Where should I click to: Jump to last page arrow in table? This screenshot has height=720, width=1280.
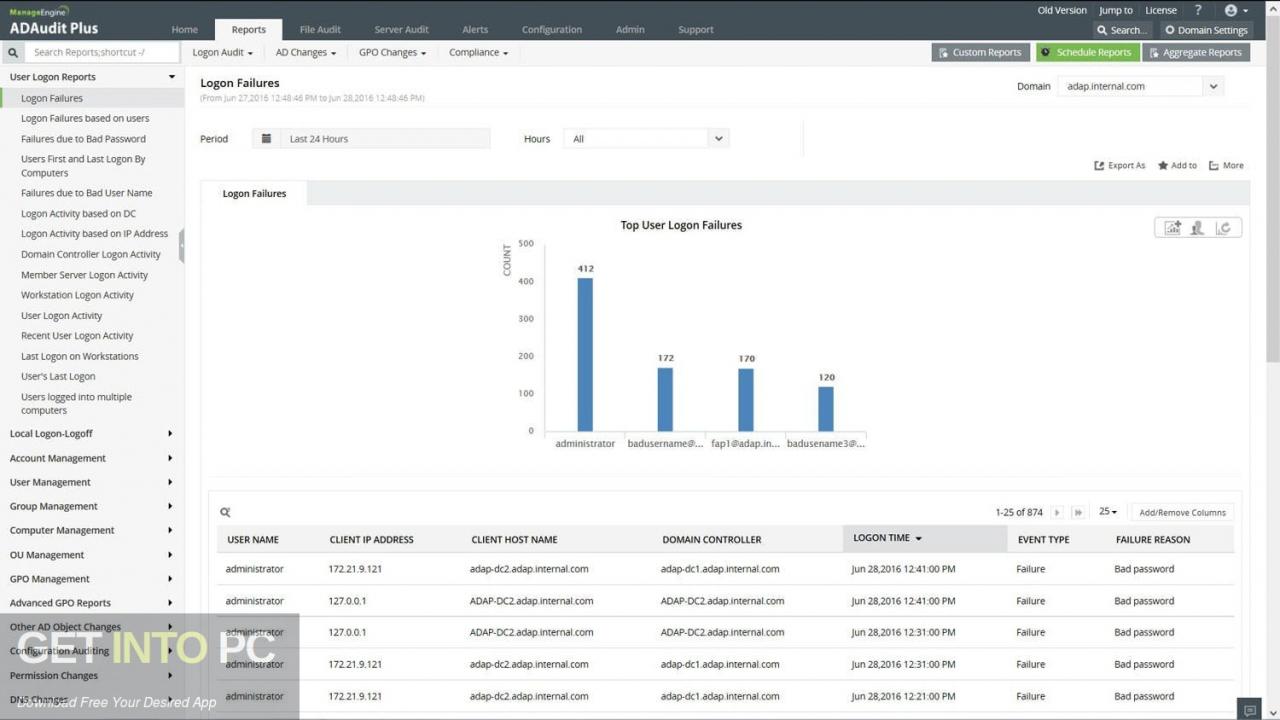click(1078, 512)
